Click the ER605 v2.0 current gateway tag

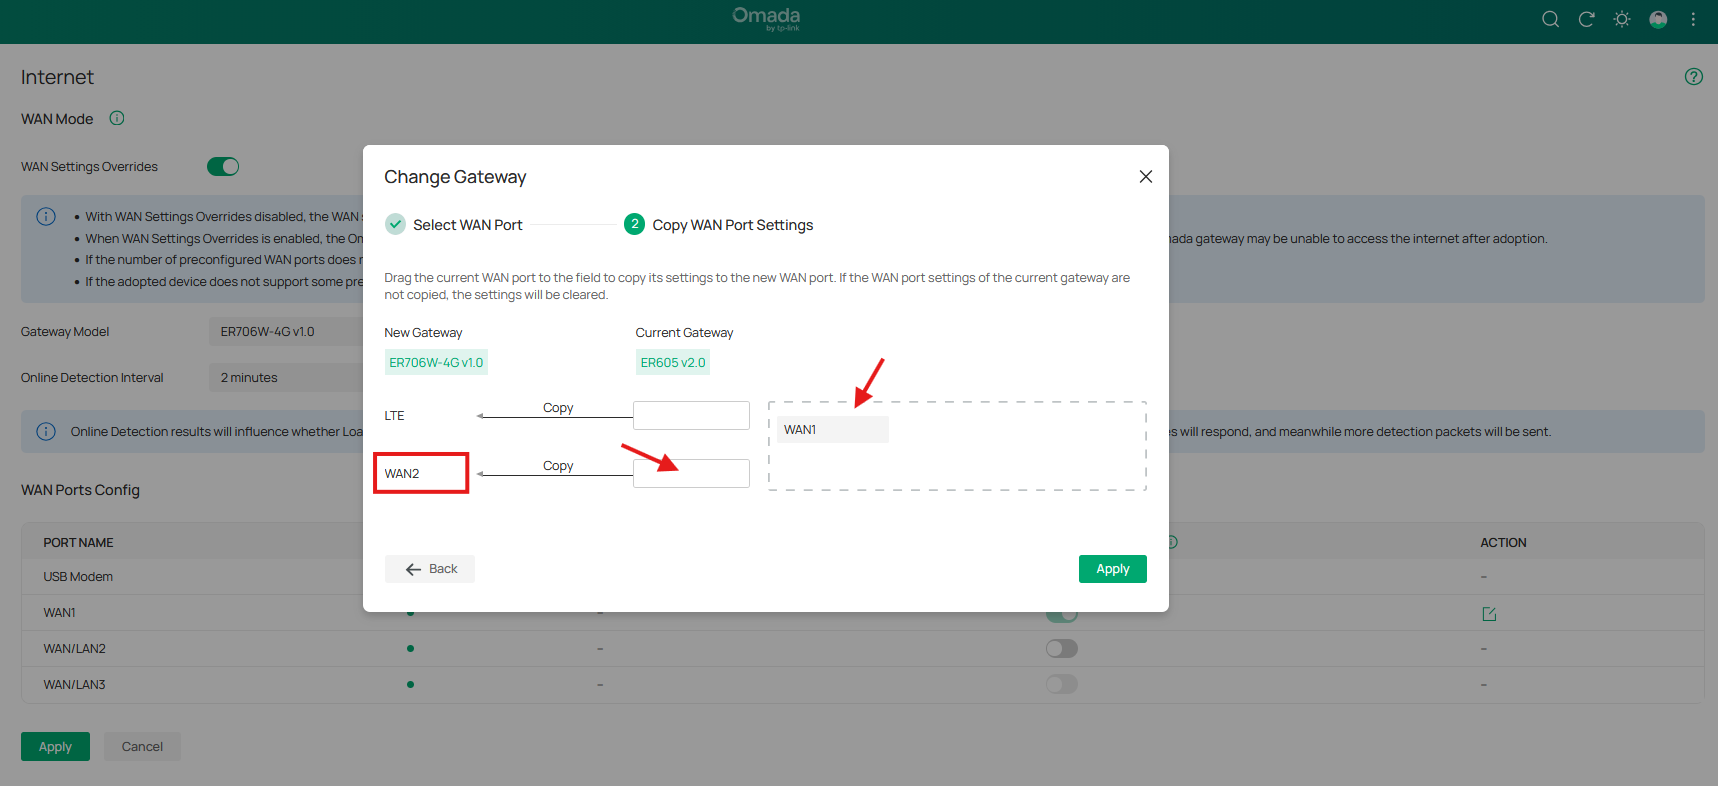[x=673, y=362]
